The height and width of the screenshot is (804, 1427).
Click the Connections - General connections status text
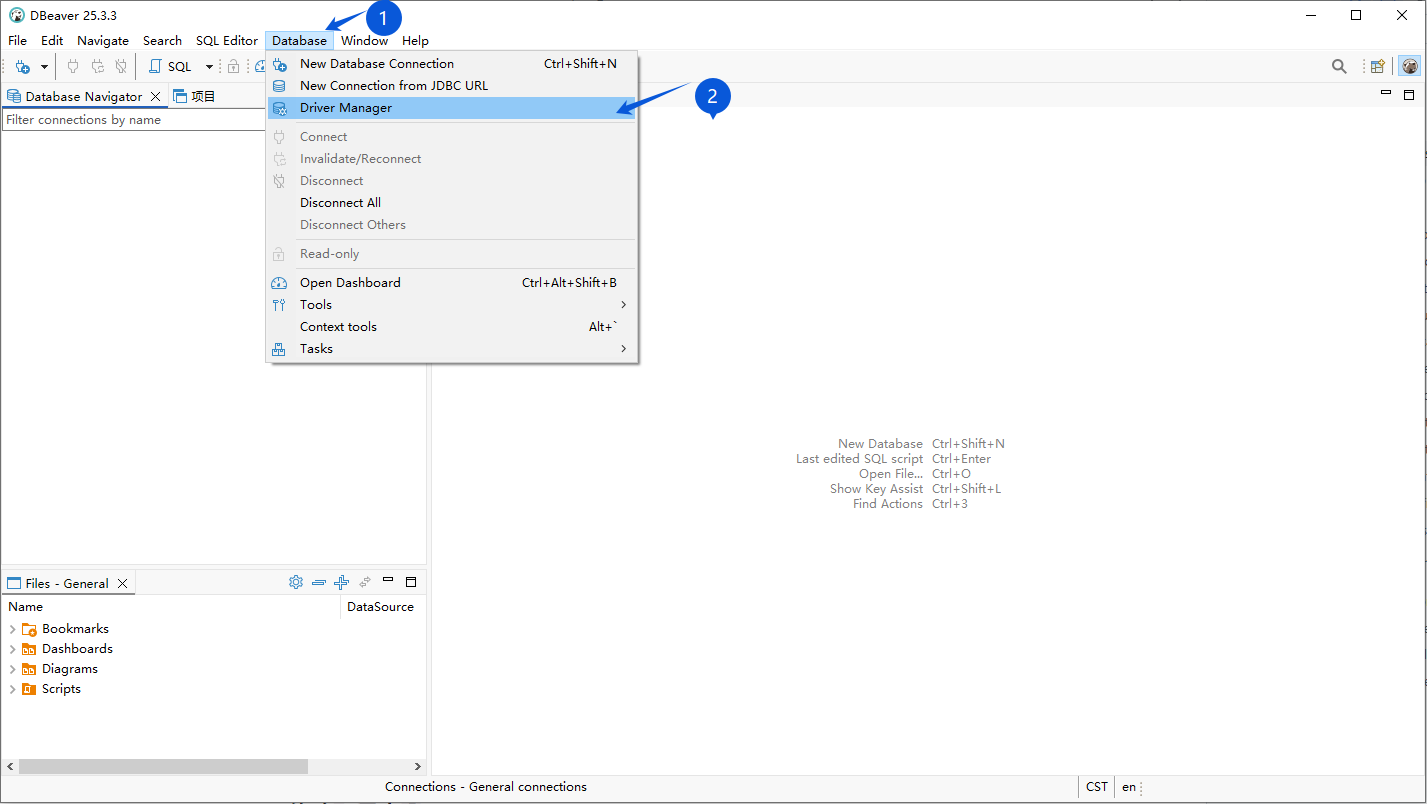point(486,787)
